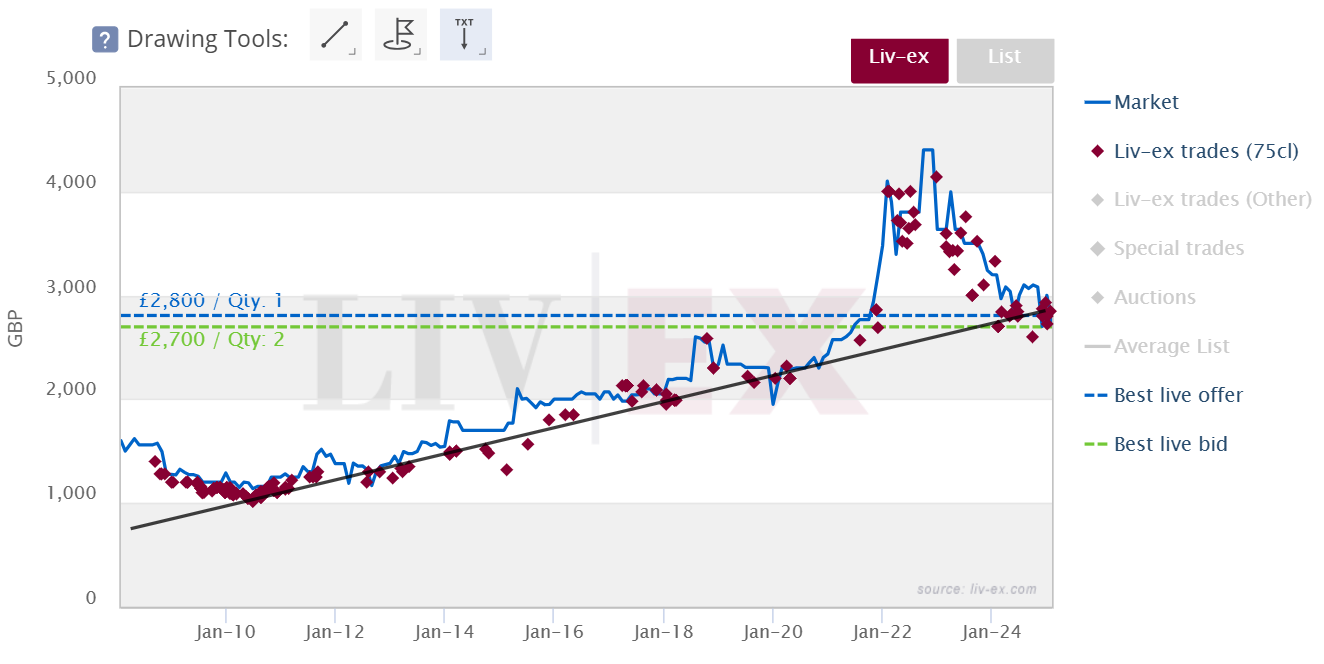Toggle the Best live bid line
1324x664 pixels.
(1156, 445)
